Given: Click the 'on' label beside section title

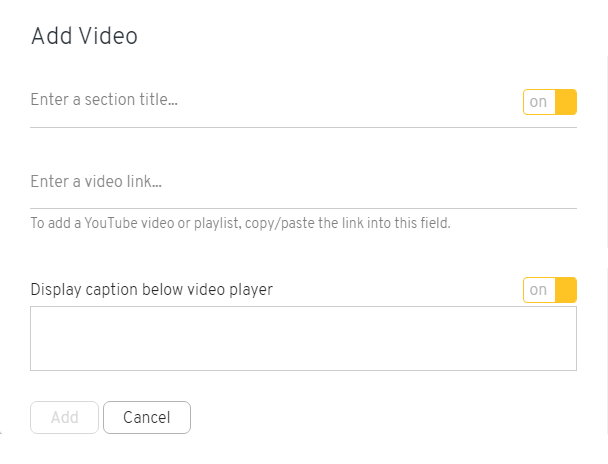Looking at the screenshot, I should (x=538, y=102).
